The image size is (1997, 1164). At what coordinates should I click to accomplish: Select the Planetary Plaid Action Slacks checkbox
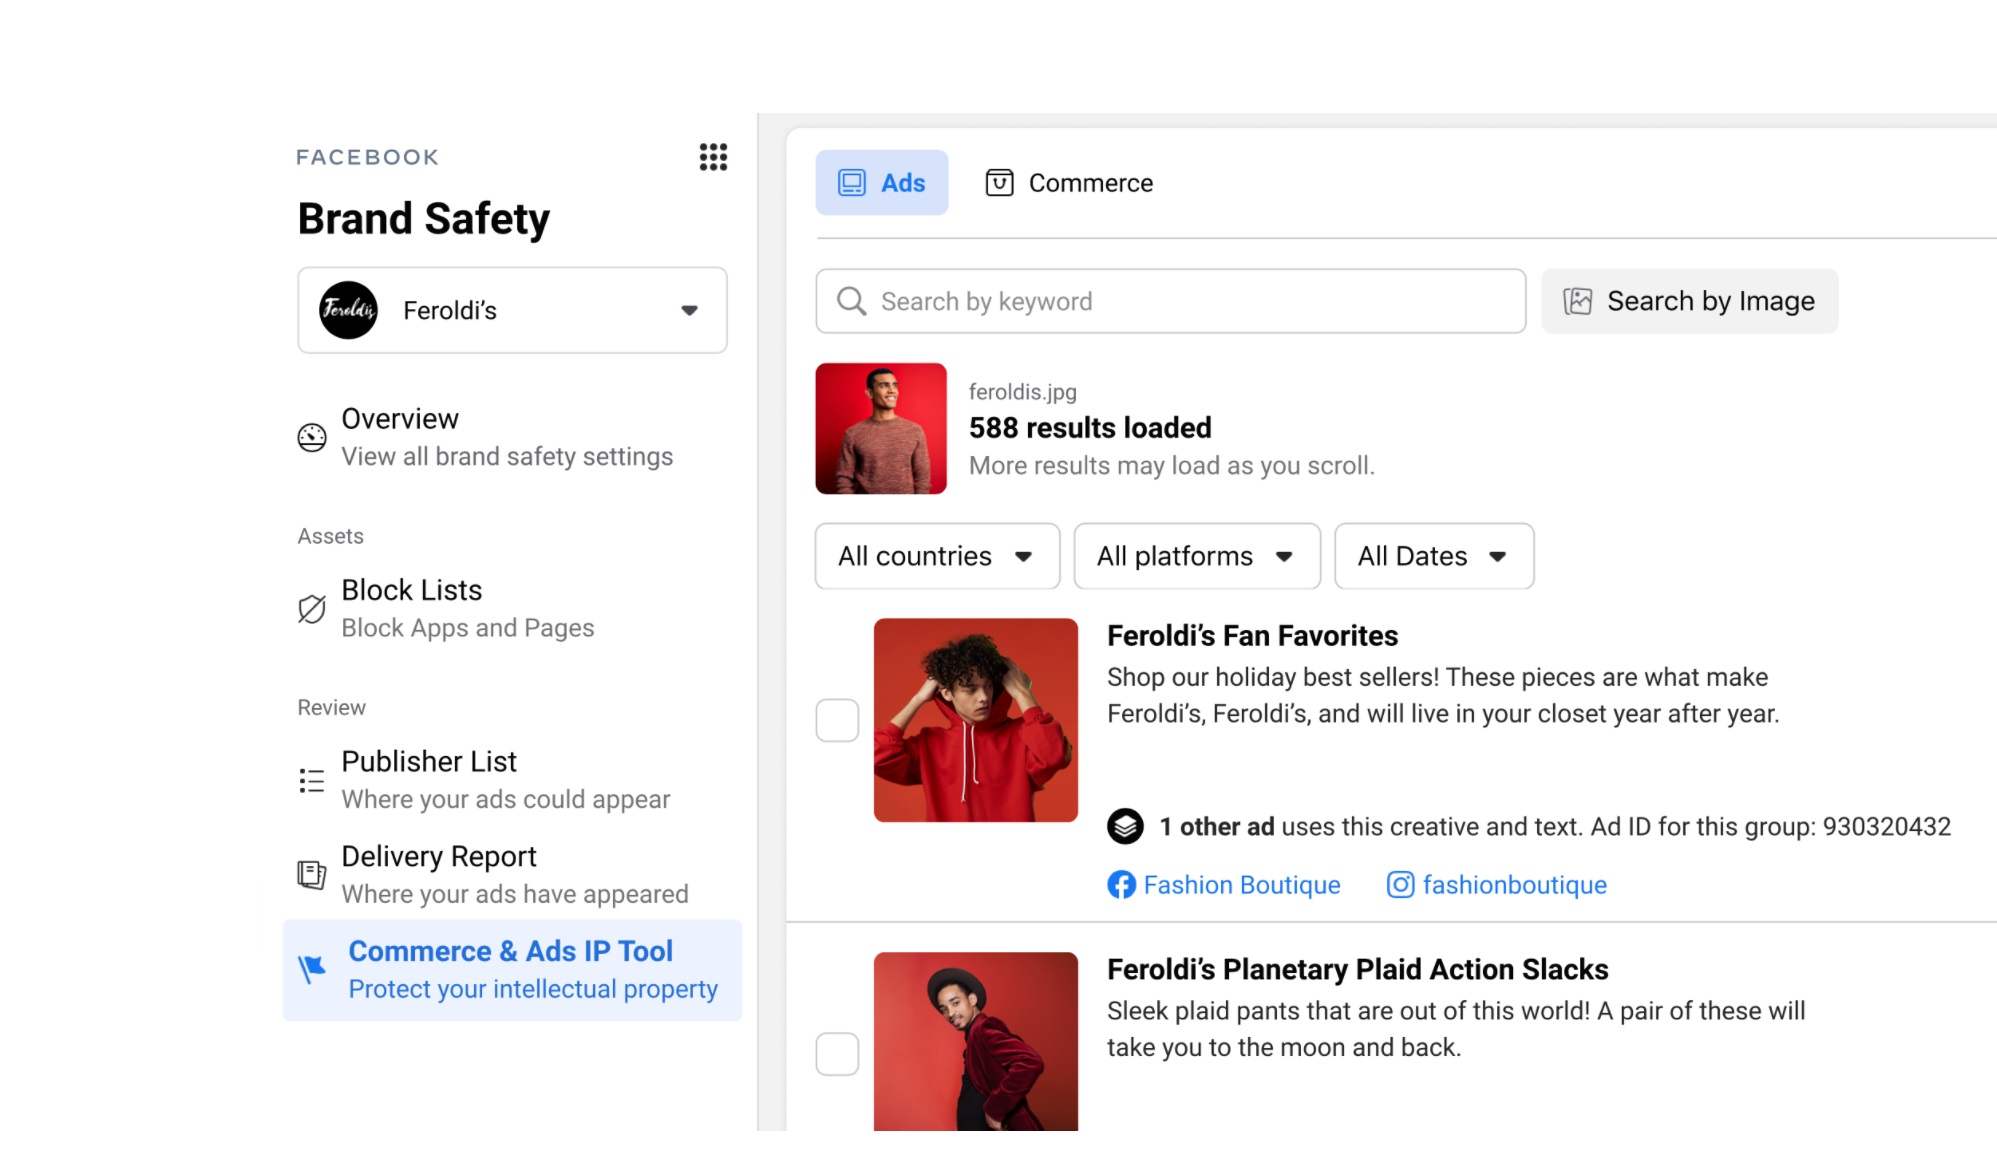click(x=837, y=1054)
